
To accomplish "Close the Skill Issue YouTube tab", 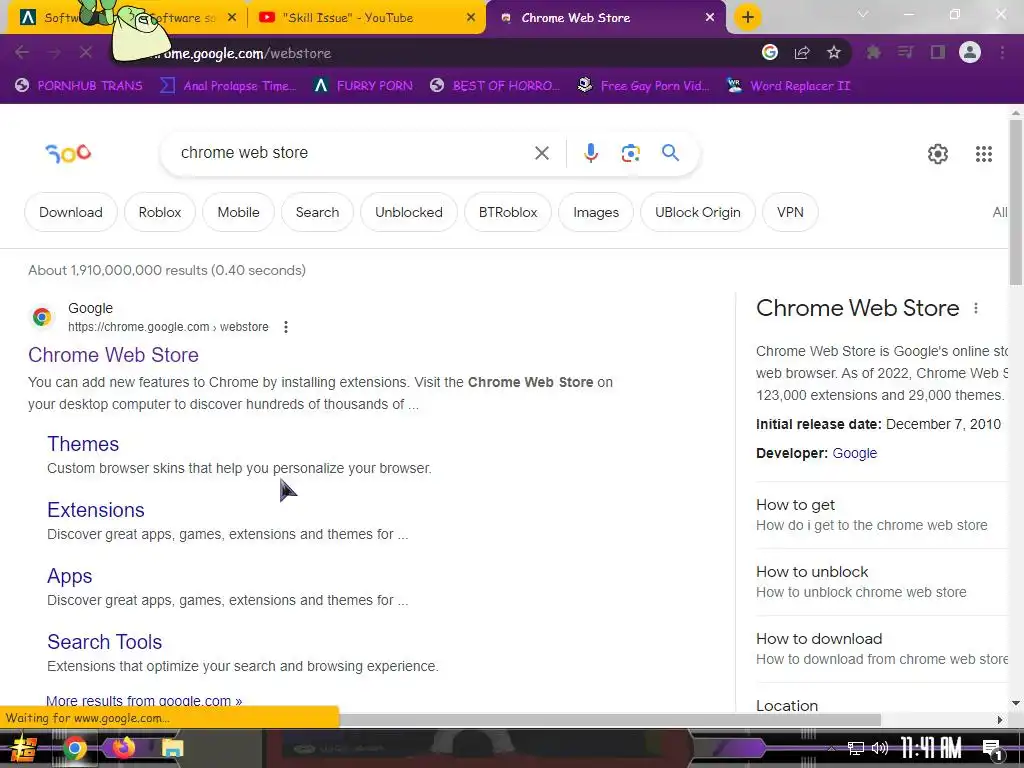I will pos(471,18).
